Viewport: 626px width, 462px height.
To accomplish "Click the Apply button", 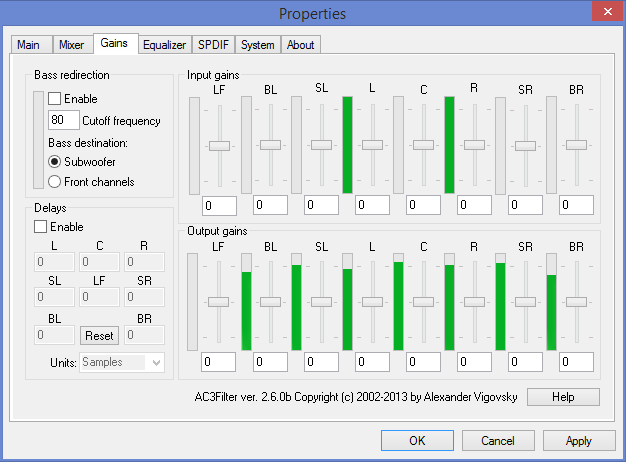I will point(578,440).
